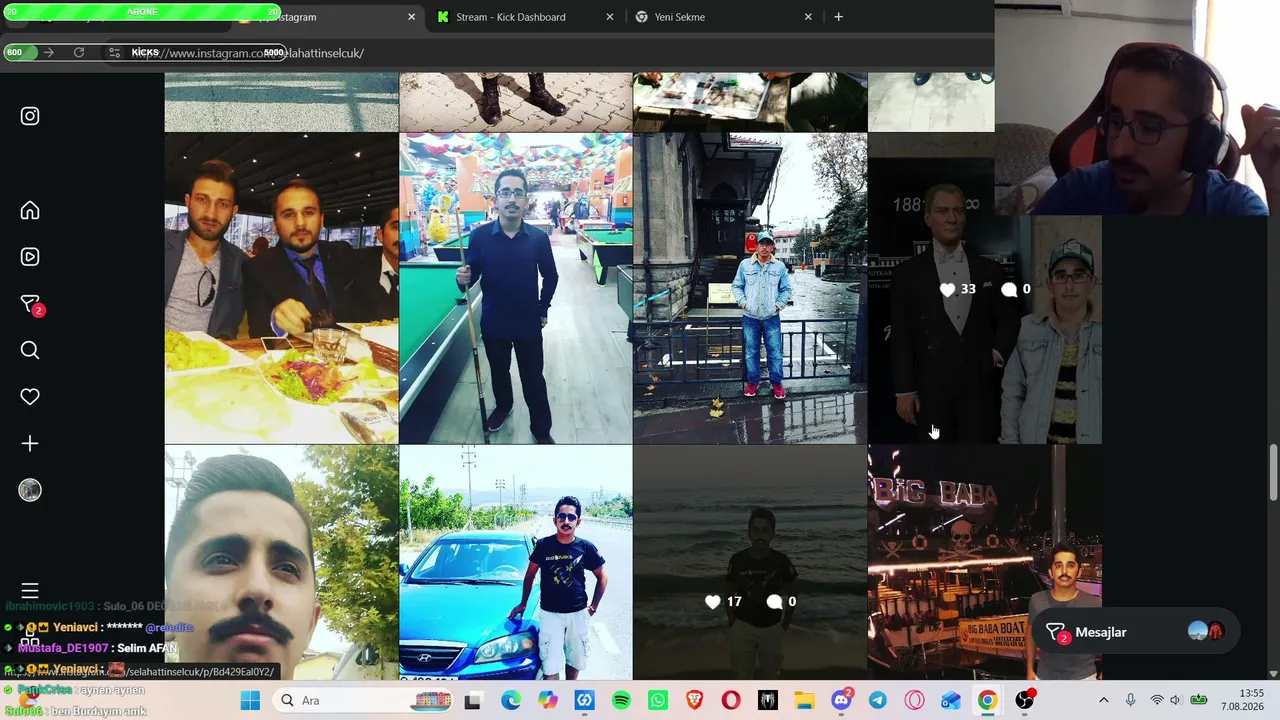Open the Windows Start menu

(x=250, y=700)
